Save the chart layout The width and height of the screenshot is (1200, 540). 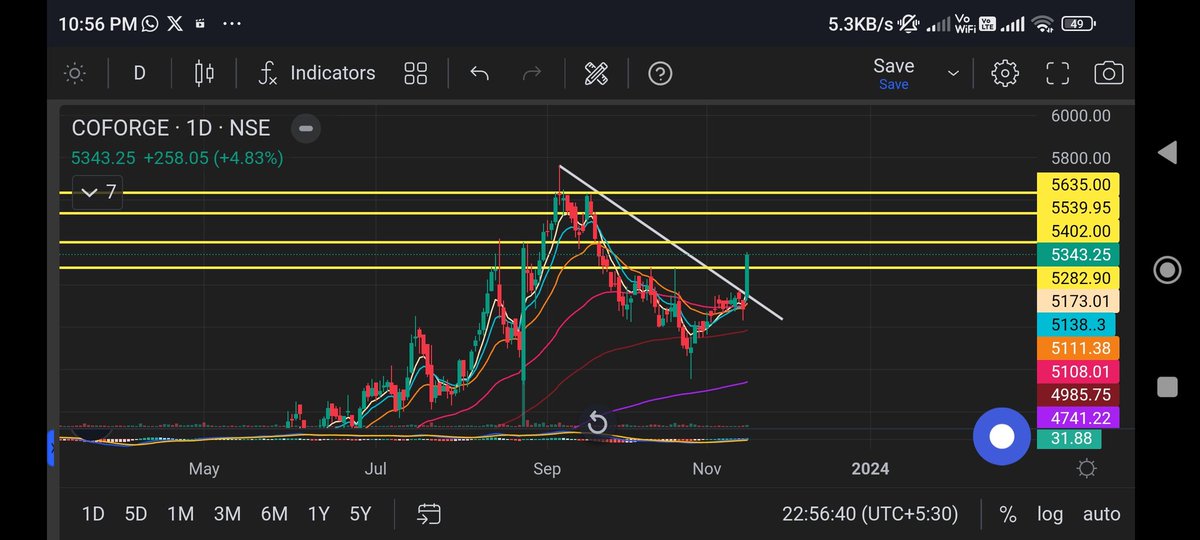point(894,73)
